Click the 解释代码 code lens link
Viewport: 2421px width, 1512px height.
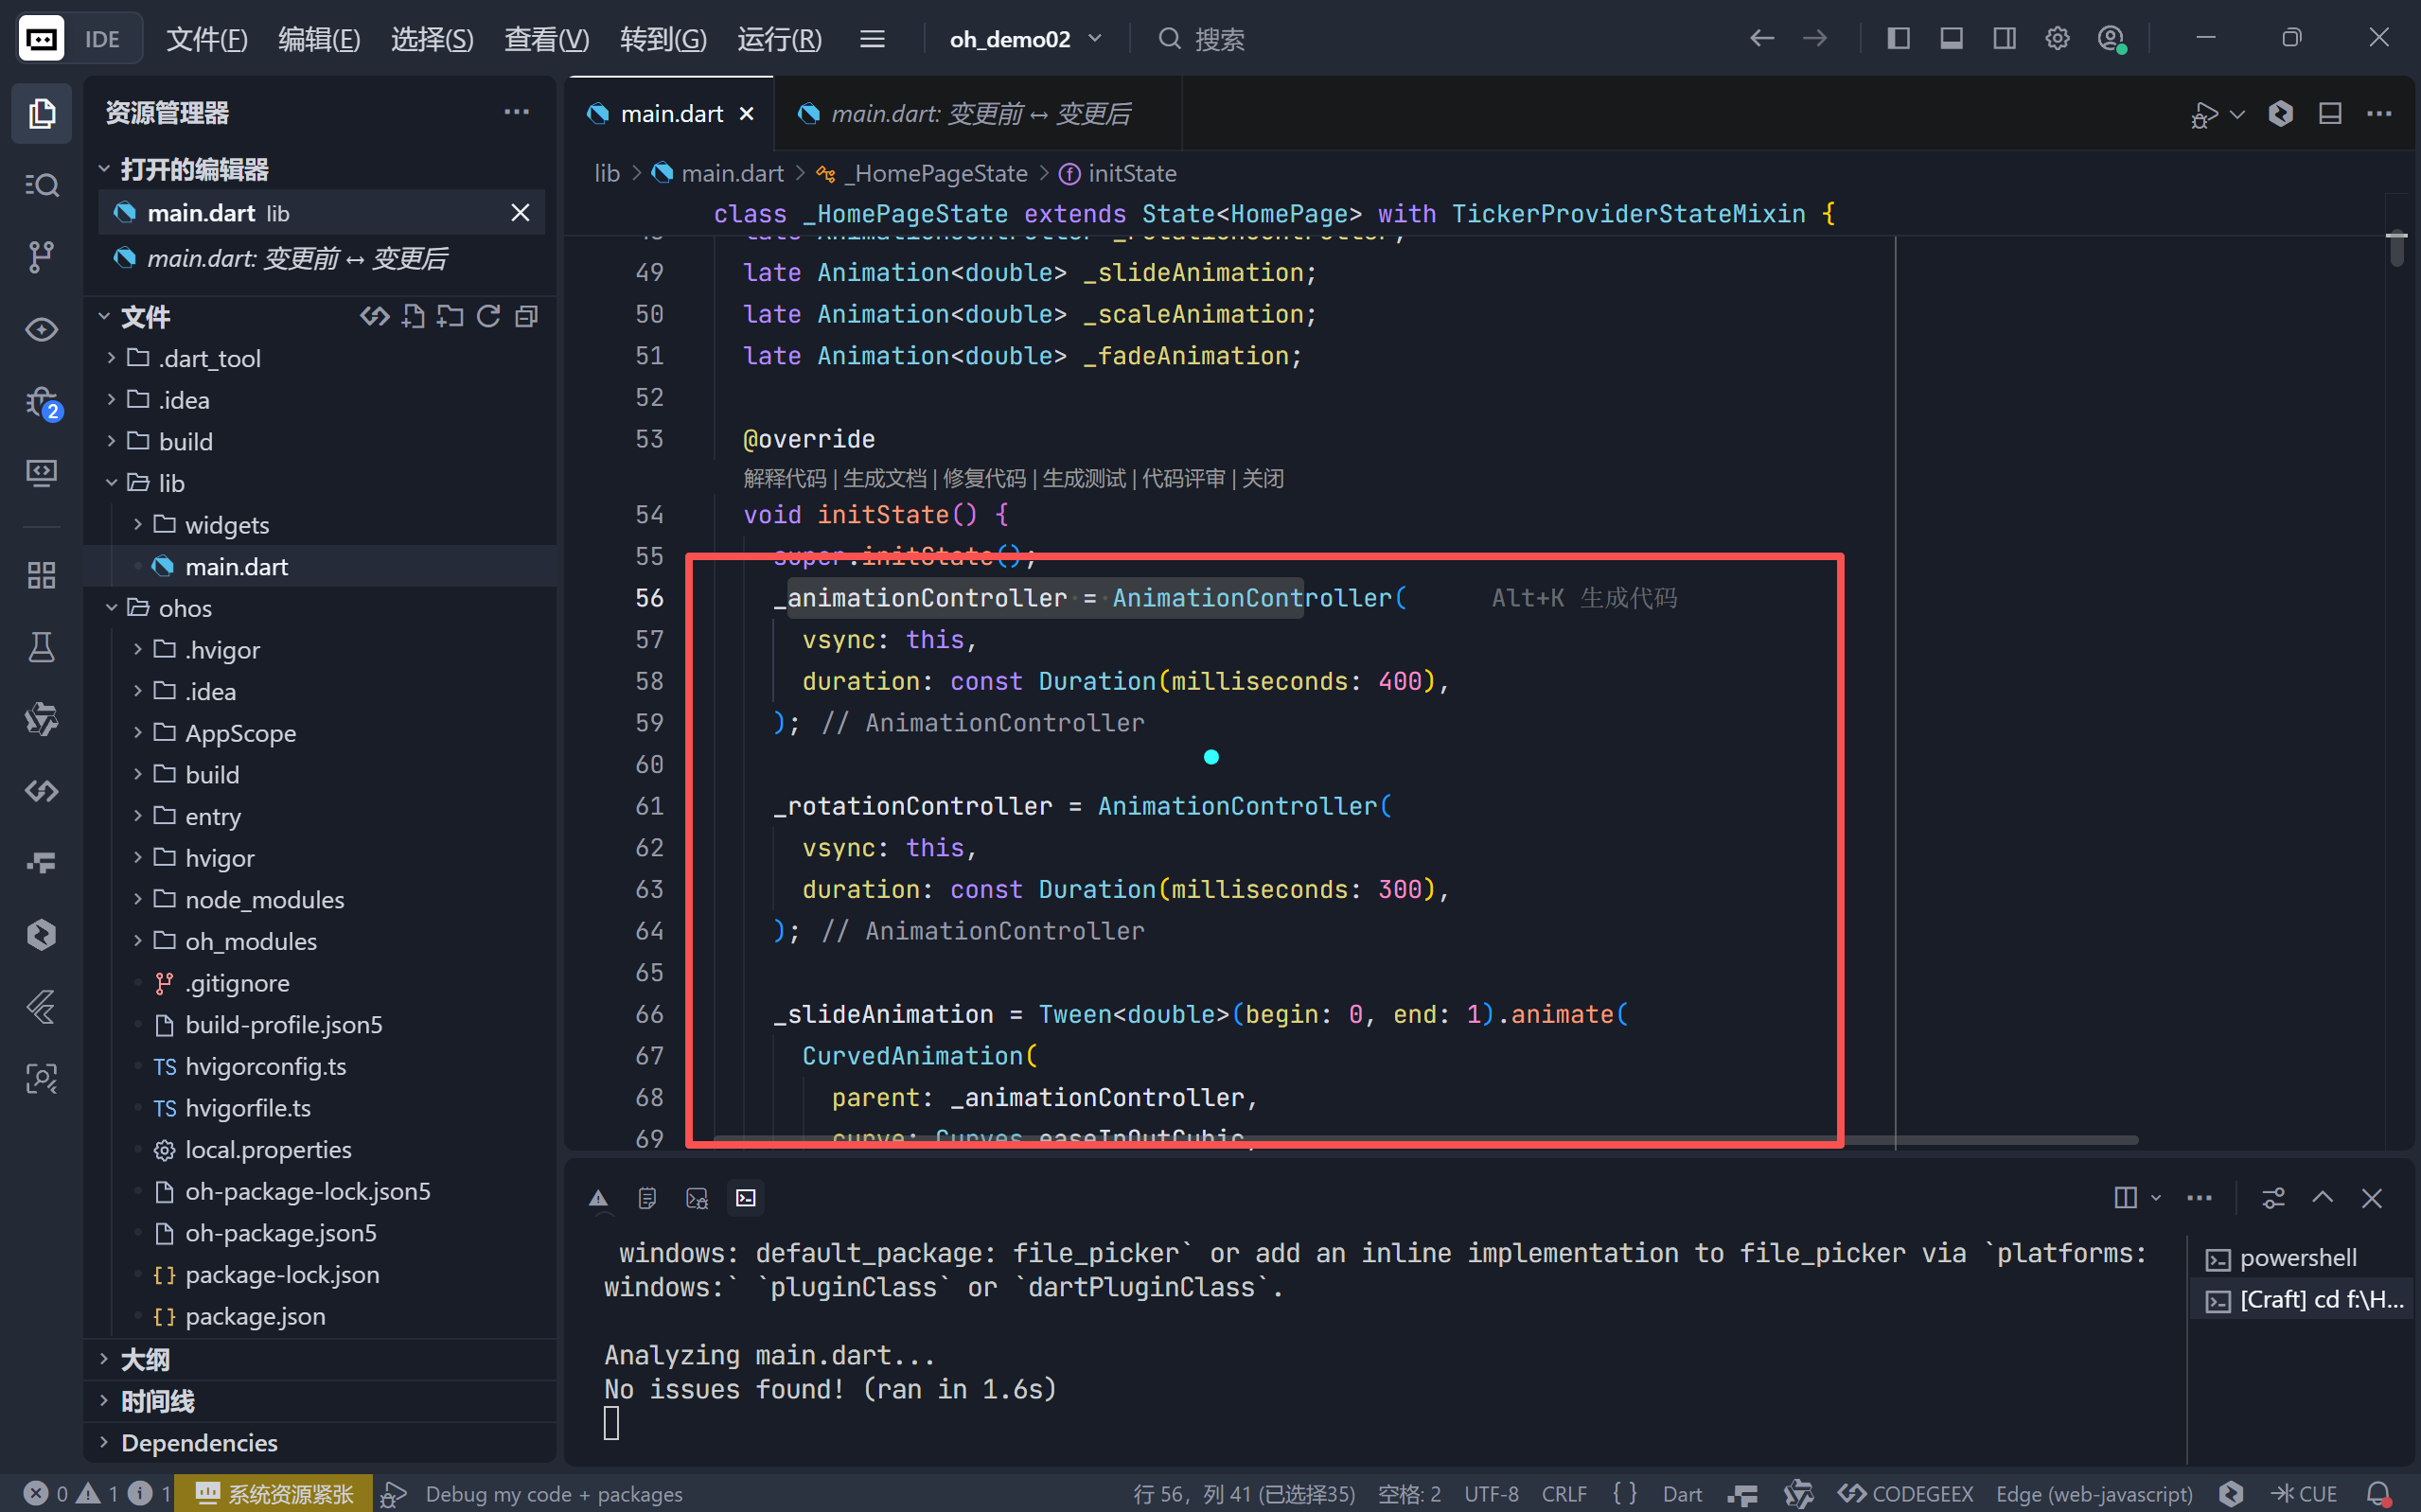pos(784,478)
